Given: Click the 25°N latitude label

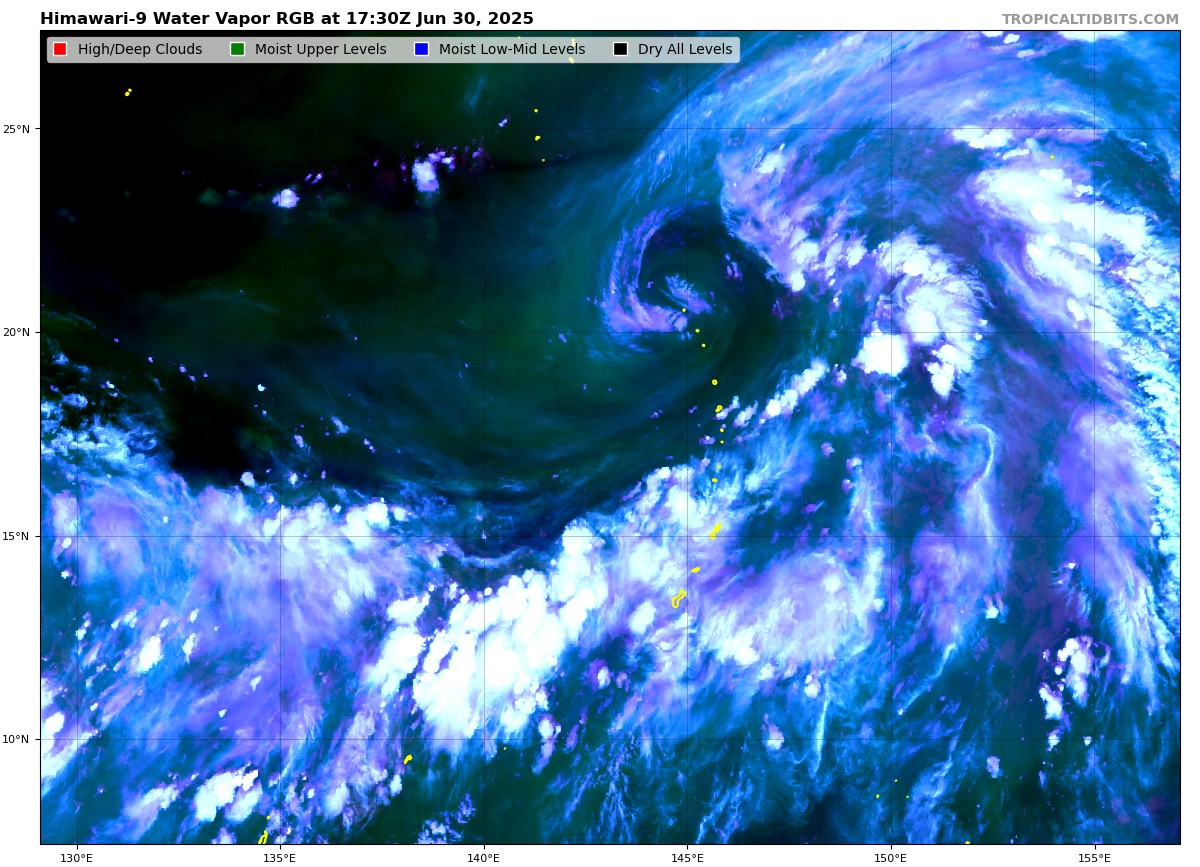Looking at the screenshot, I should click(17, 129).
